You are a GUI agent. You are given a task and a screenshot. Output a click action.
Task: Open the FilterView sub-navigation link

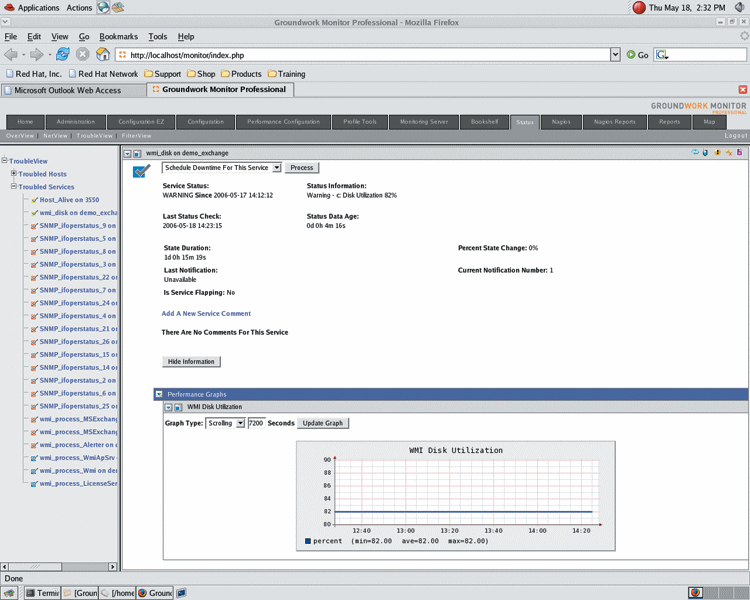click(136, 136)
